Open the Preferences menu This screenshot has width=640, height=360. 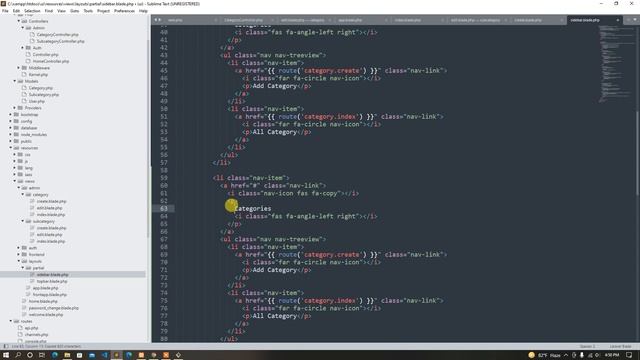(x=124, y=11)
